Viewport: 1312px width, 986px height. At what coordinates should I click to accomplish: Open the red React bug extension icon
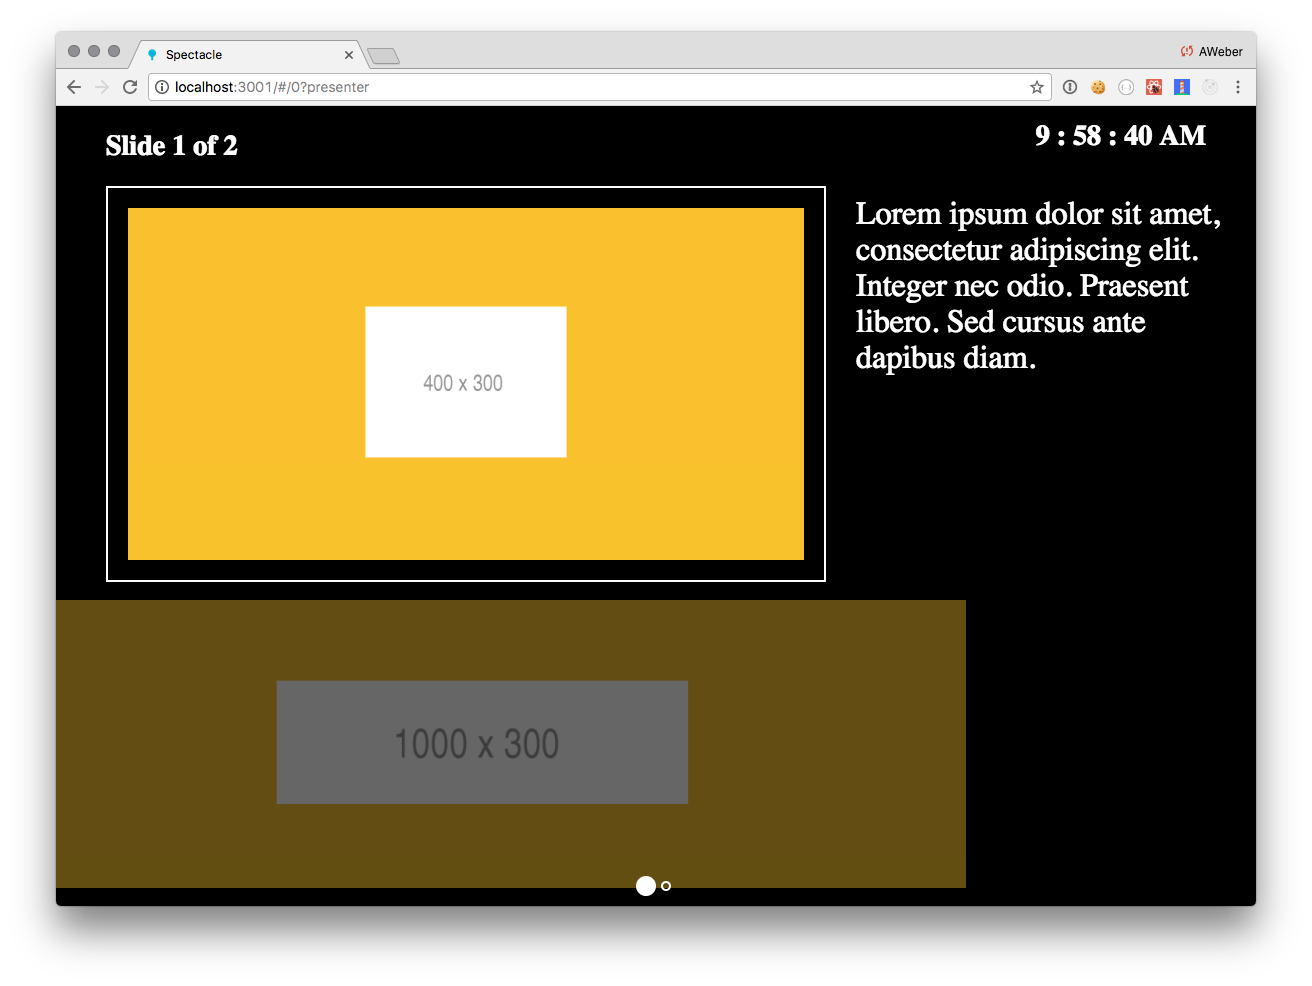[x=1154, y=87]
